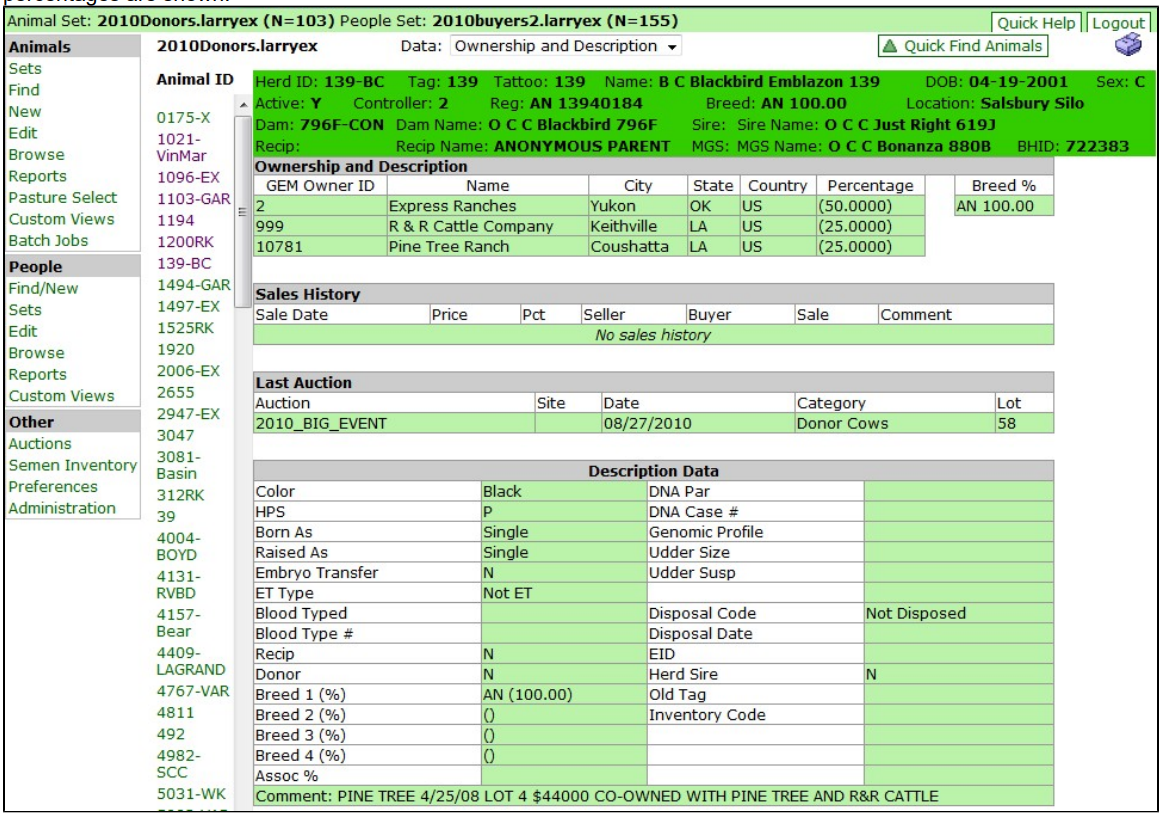Open Animals Sets menu item
The width and height of the screenshot is (1165, 819).
(25, 68)
